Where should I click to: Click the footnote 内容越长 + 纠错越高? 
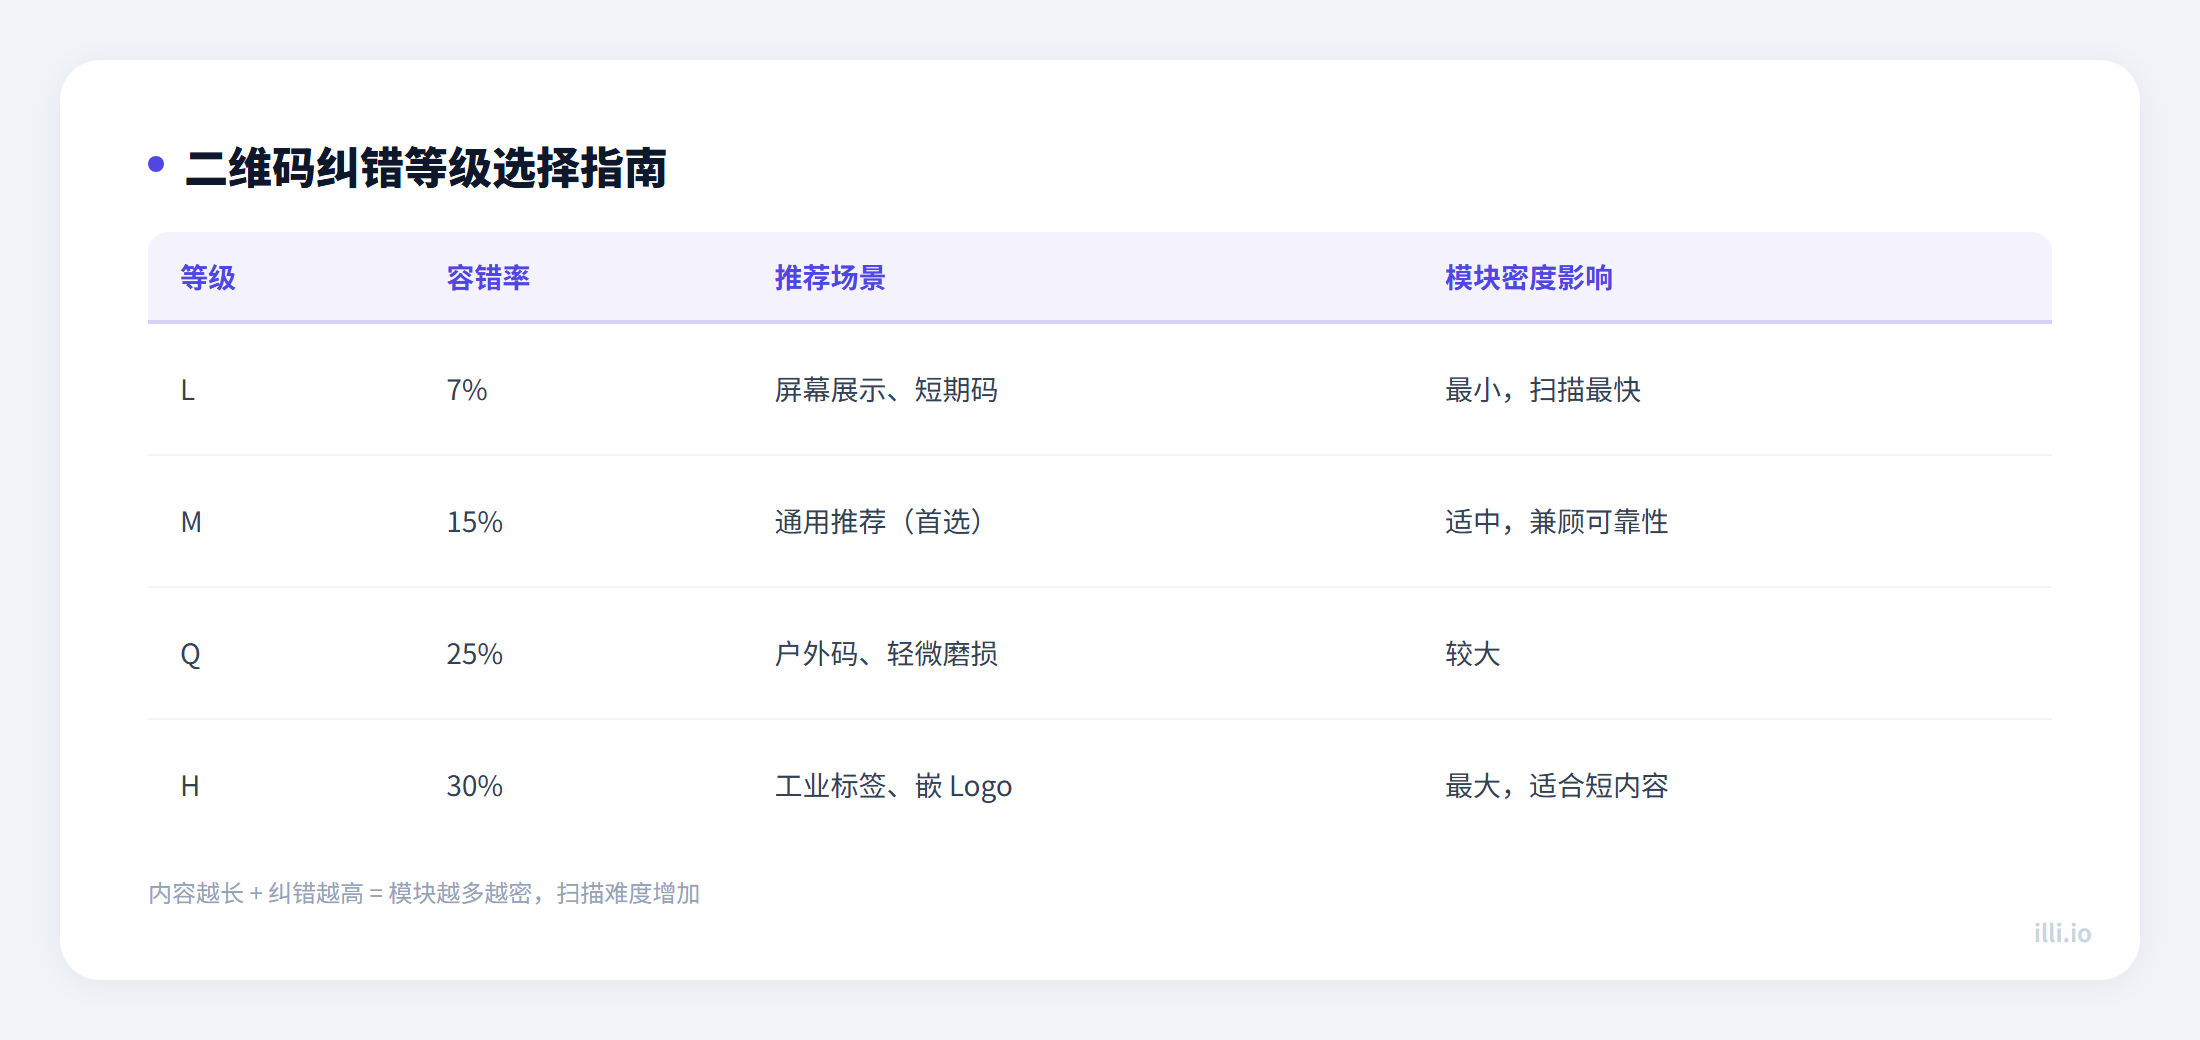tap(256, 893)
